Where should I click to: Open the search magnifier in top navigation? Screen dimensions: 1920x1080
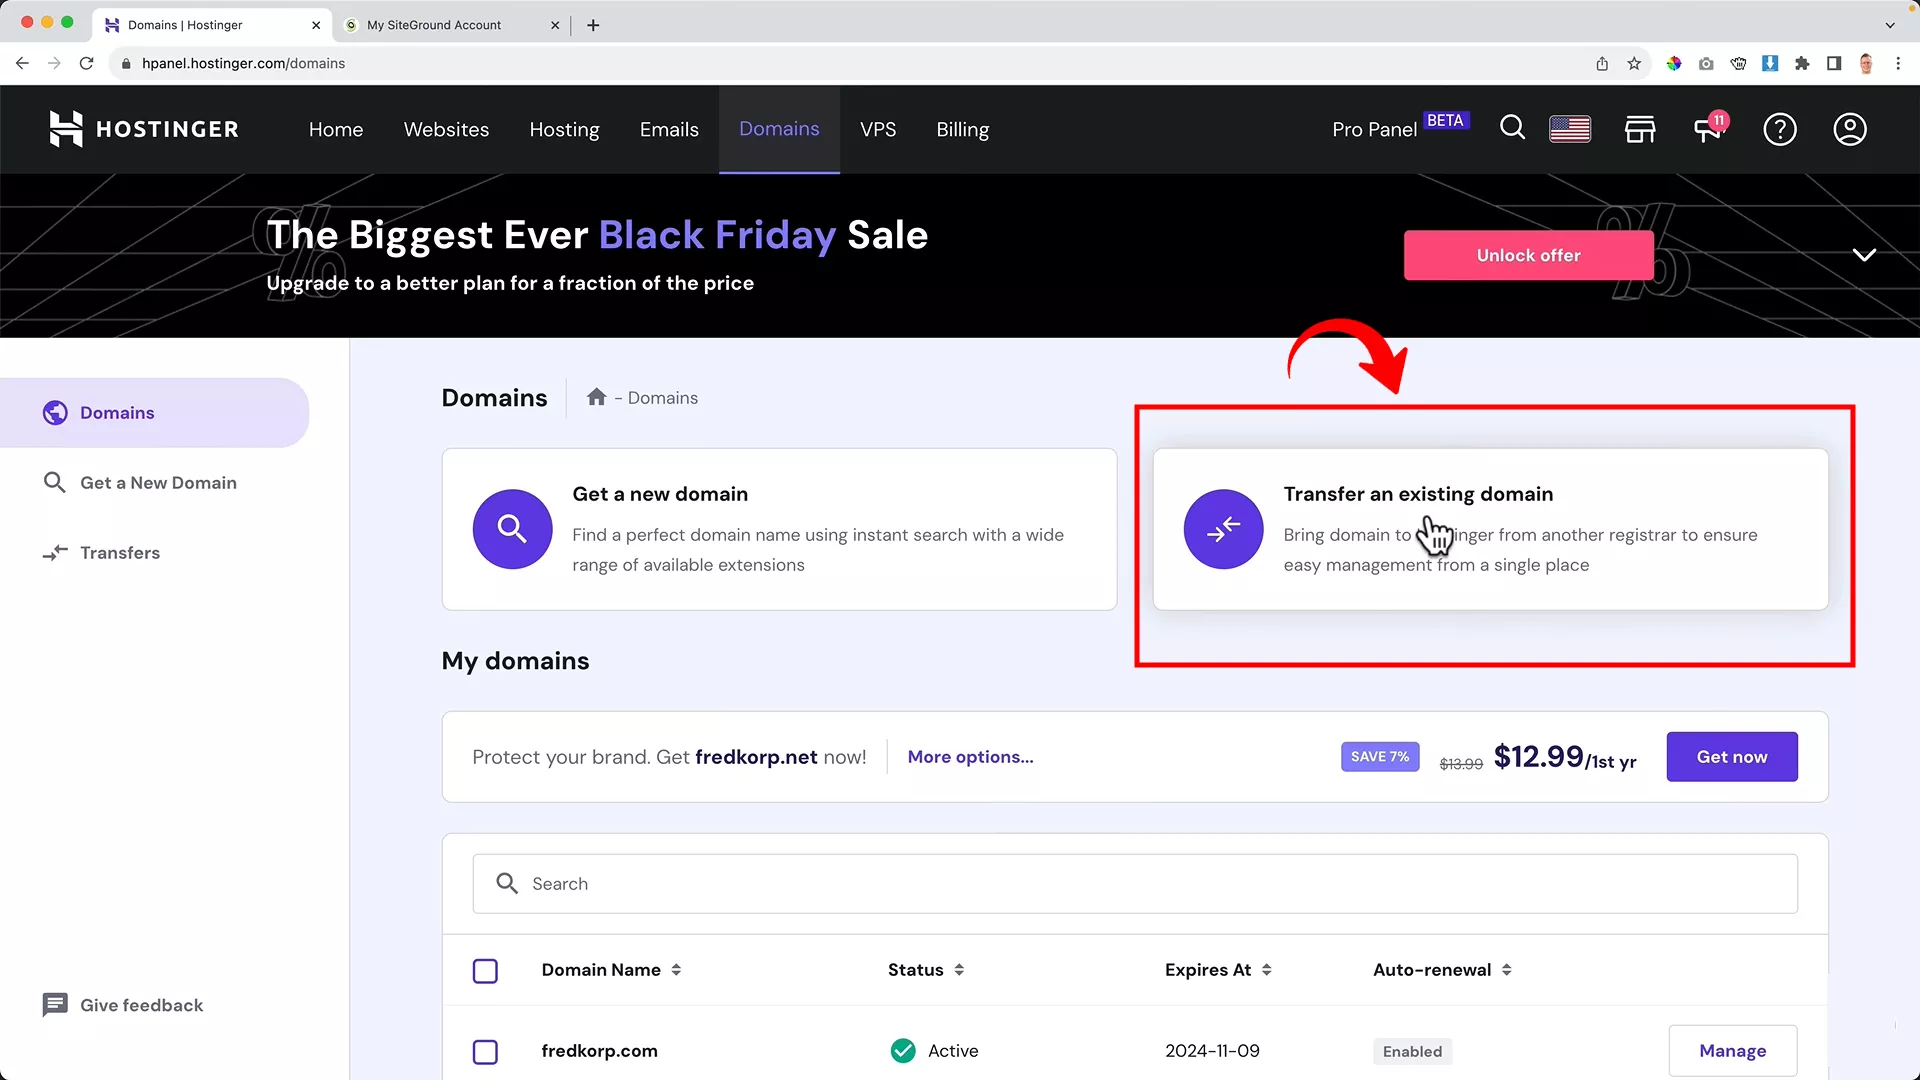pos(1512,128)
